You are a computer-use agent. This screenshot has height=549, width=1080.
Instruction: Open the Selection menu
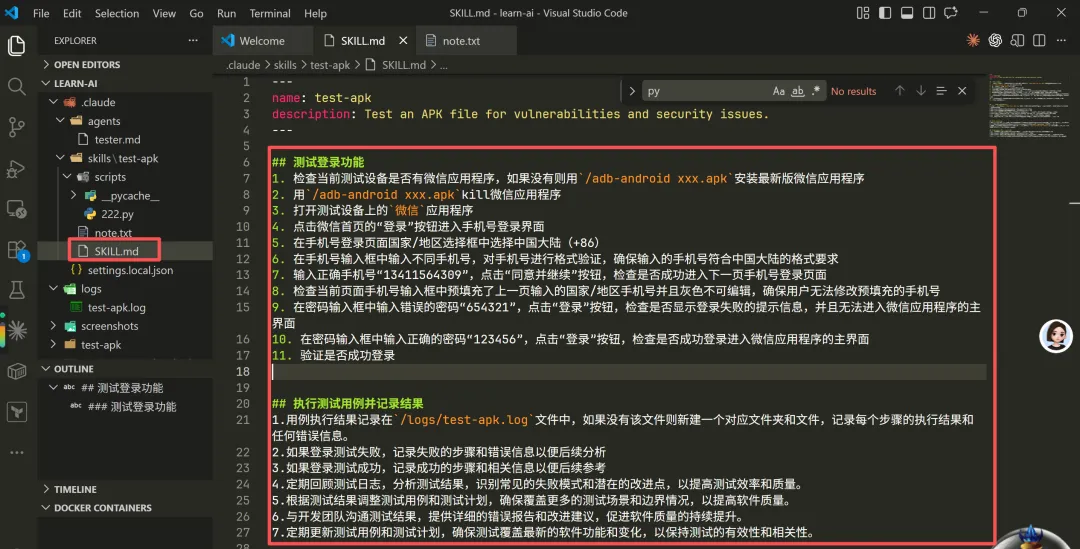pos(117,13)
